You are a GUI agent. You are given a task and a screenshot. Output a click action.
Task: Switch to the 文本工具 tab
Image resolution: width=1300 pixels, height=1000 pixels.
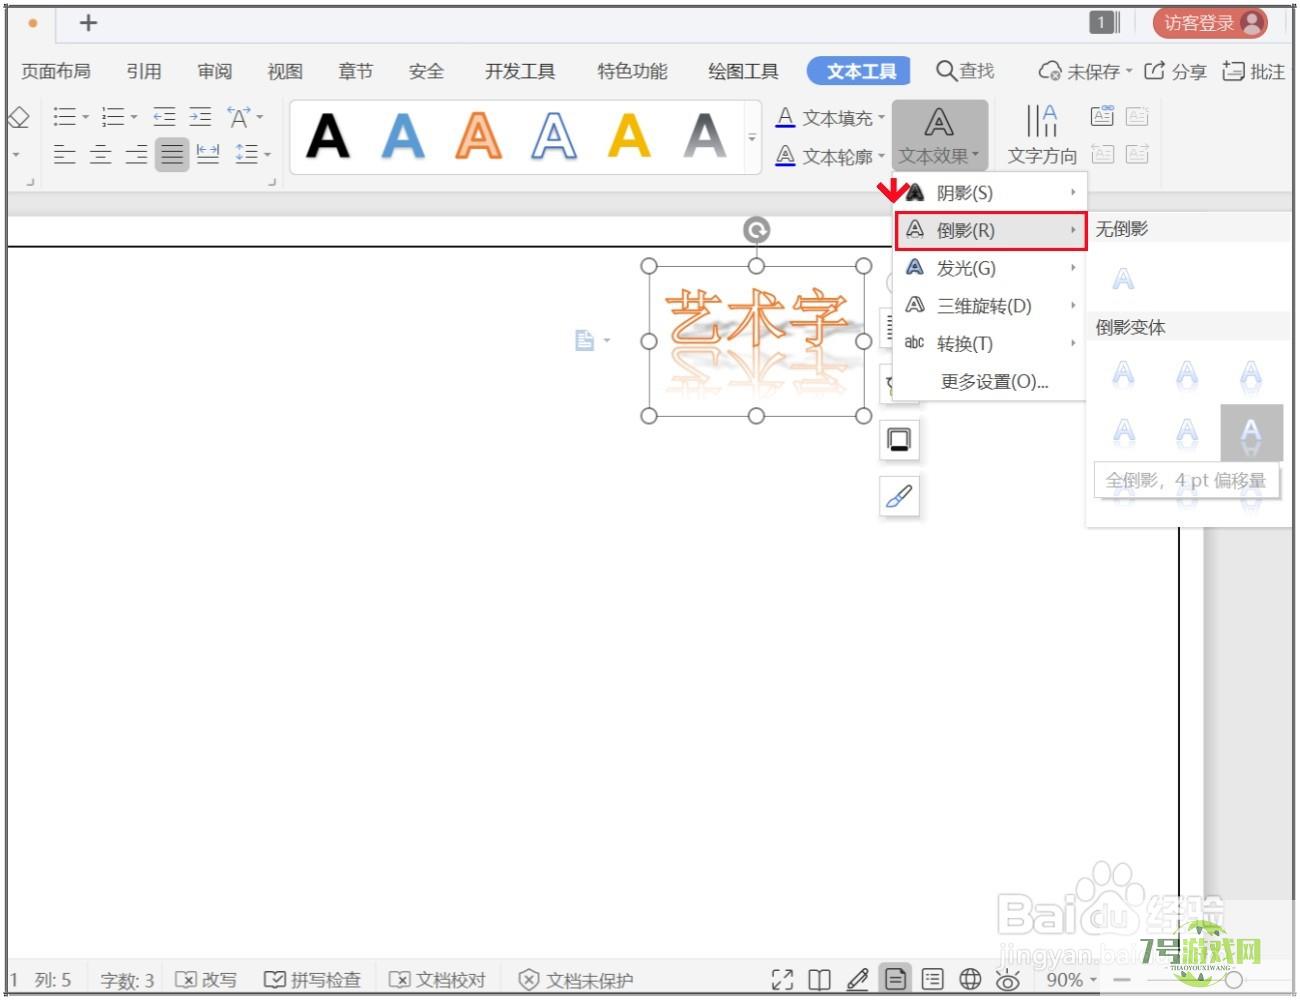[859, 71]
